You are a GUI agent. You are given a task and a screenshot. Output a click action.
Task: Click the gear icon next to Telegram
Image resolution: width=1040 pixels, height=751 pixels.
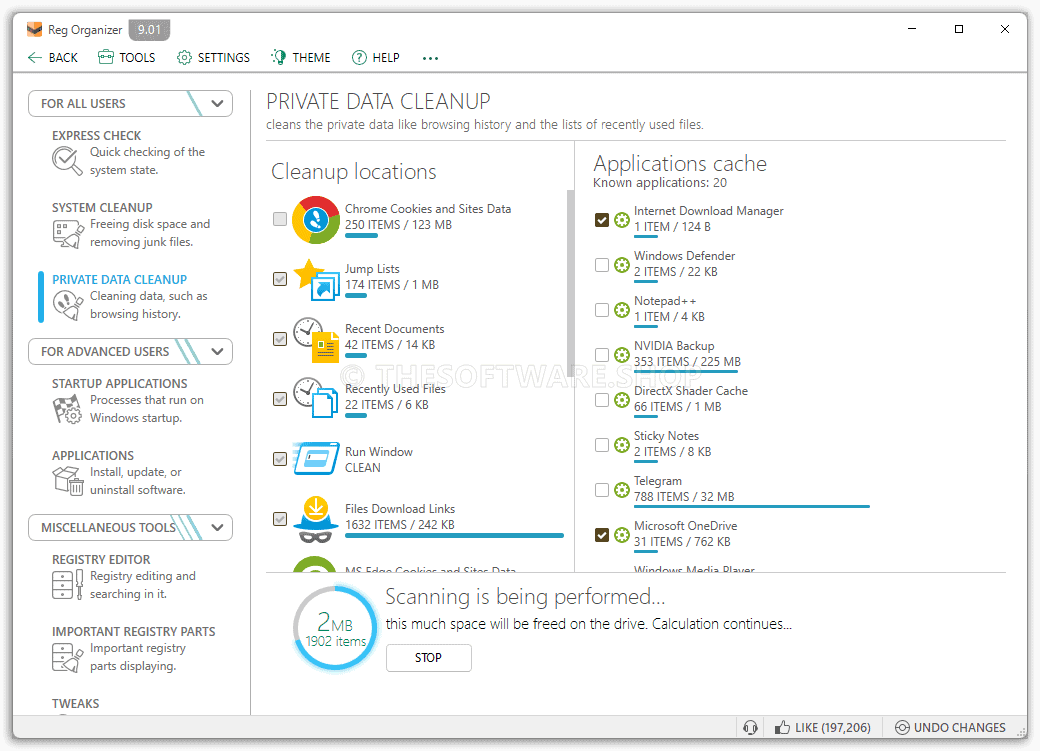coord(621,490)
